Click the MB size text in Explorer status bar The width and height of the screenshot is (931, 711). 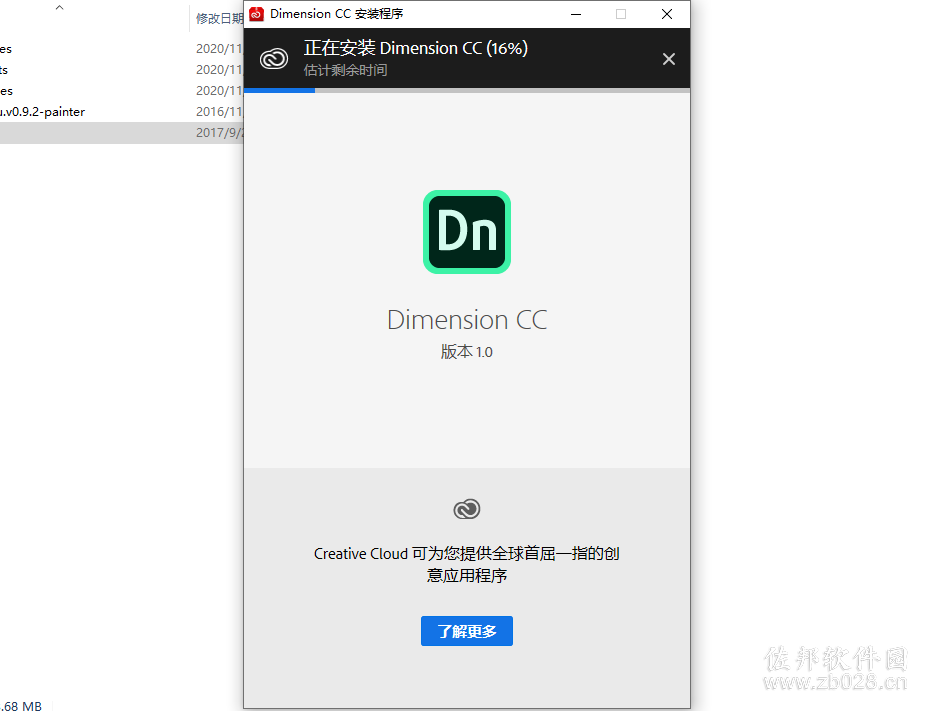[x=21, y=706]
